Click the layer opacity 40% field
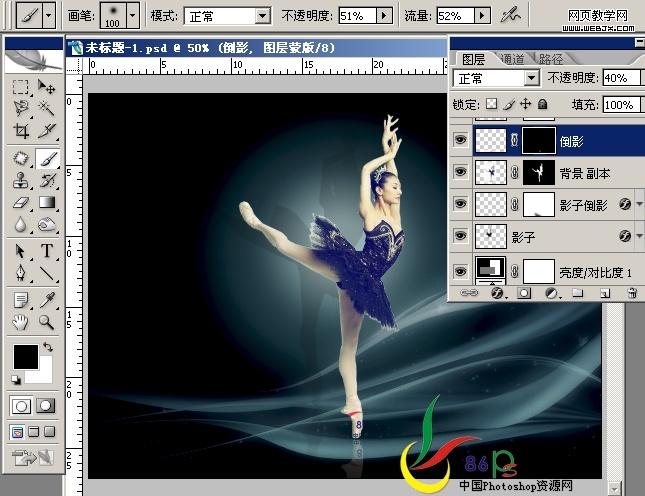The height and width of the screenshot is (496, 645). point(621,78)
